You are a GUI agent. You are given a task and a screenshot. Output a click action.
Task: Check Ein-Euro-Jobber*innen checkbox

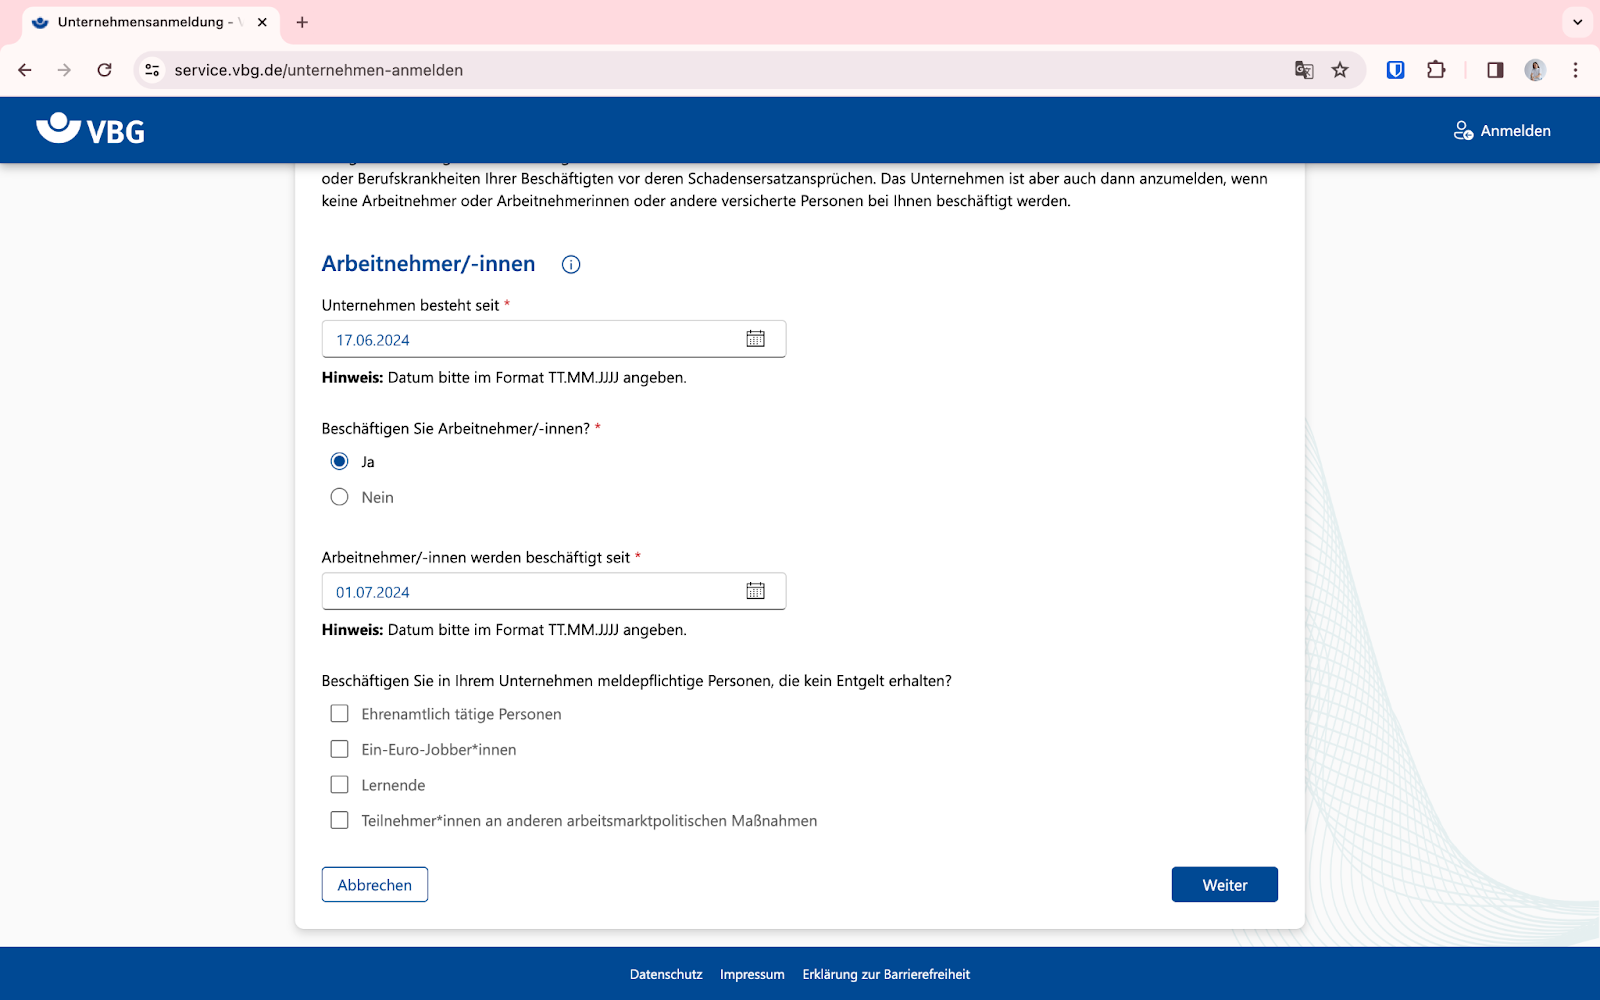point(340,750)
